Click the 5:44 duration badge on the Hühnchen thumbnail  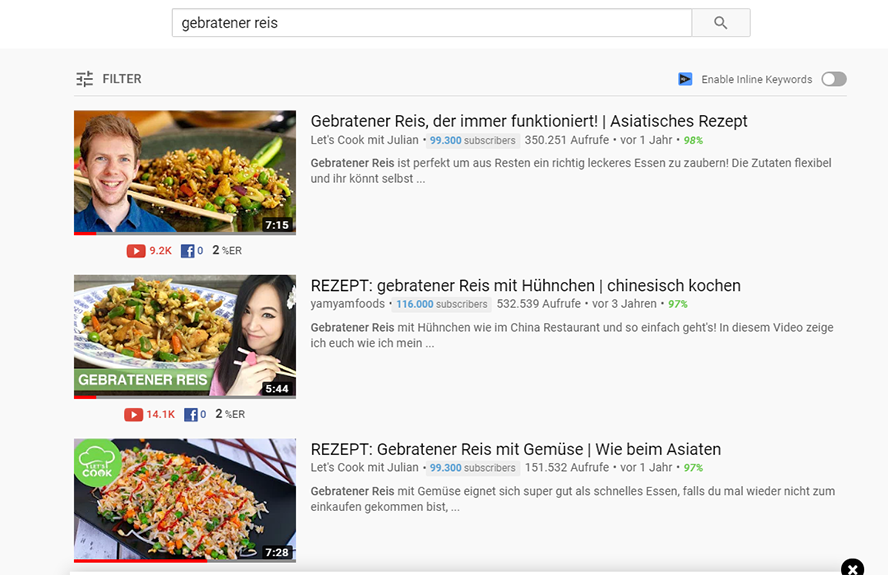[x=277, y=389]
